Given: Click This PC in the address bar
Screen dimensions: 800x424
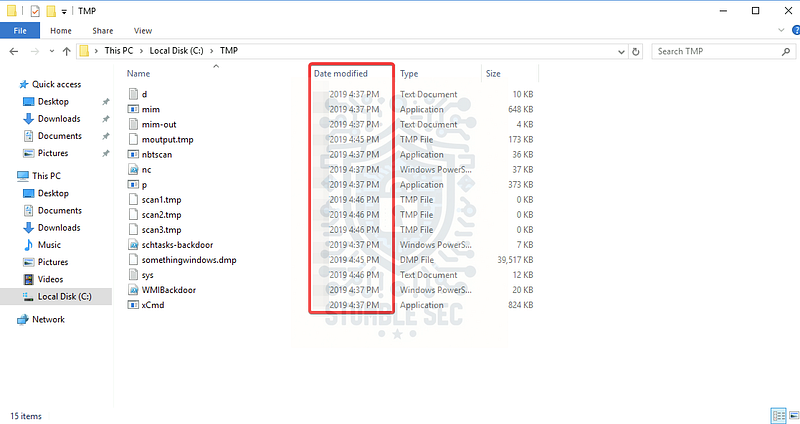Looking at the screenshot, I should [x=118, y=51].
